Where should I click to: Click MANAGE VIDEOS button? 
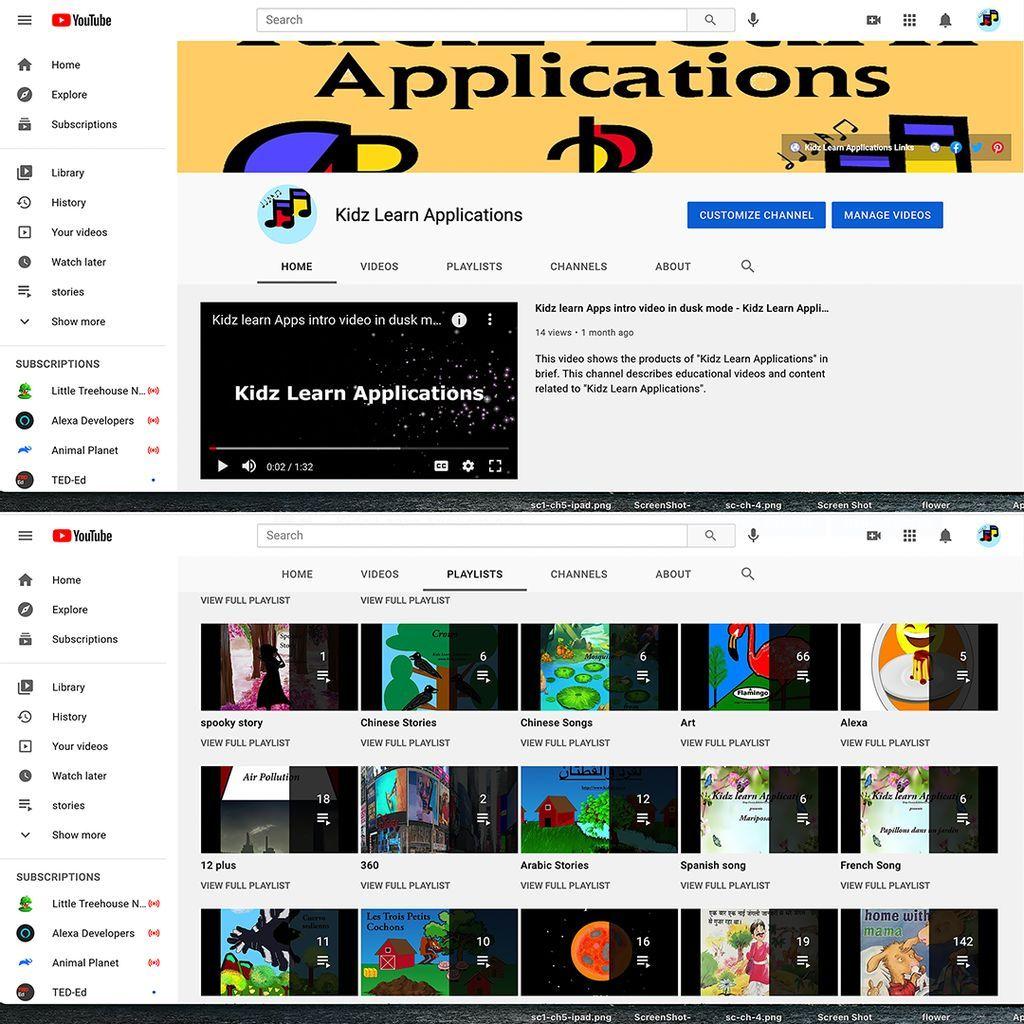(887, 215)
